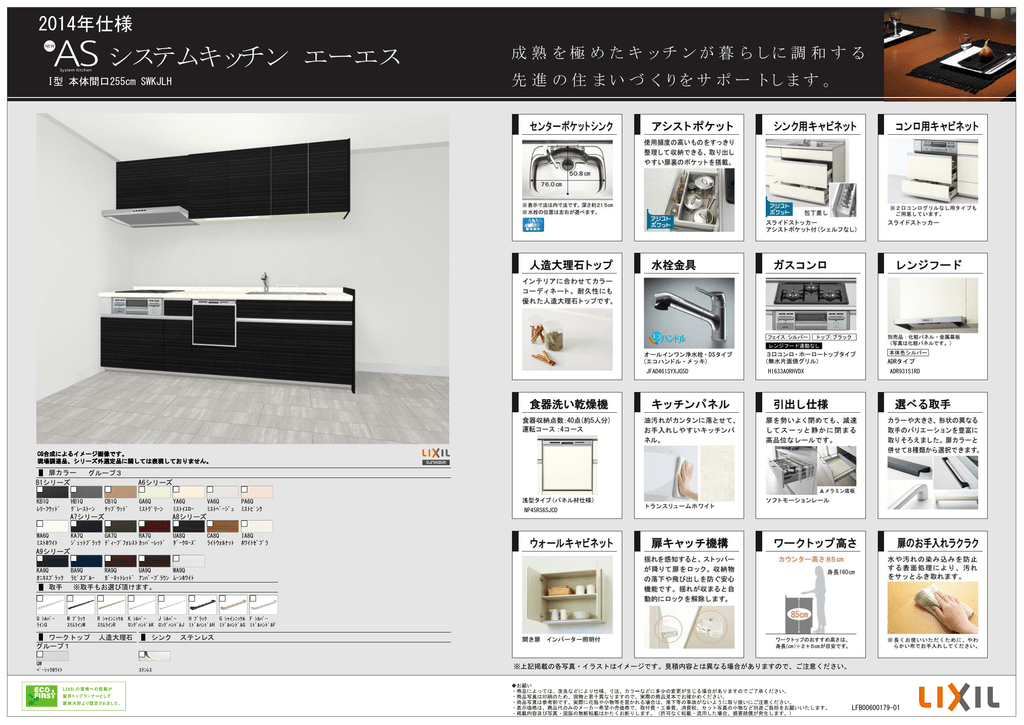
Task: Select the レンジフード panel heading
Action: [931, 265]
